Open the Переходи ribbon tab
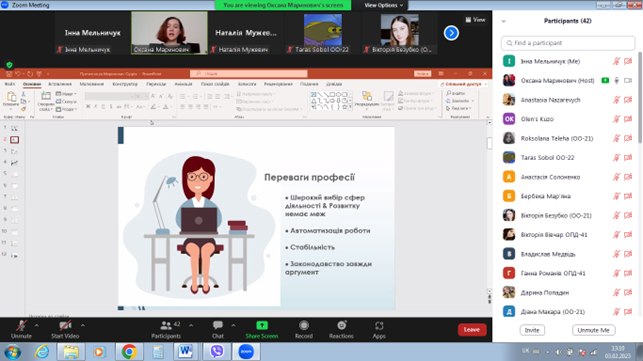The width and height of the screenshot is (643, 361). tap(156, 84)
